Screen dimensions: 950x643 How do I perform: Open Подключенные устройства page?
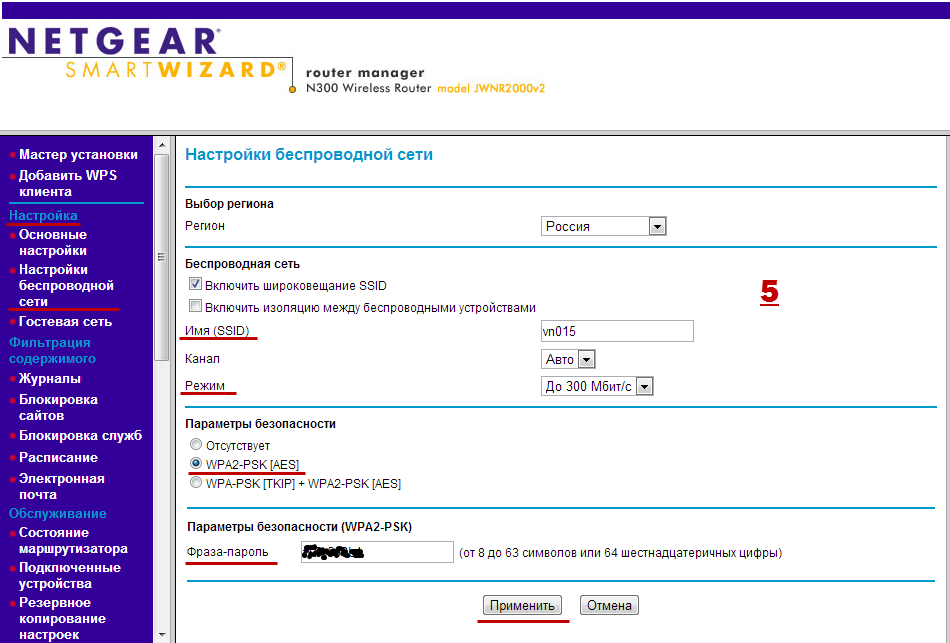pyautogui.click(x=70, y=576)
